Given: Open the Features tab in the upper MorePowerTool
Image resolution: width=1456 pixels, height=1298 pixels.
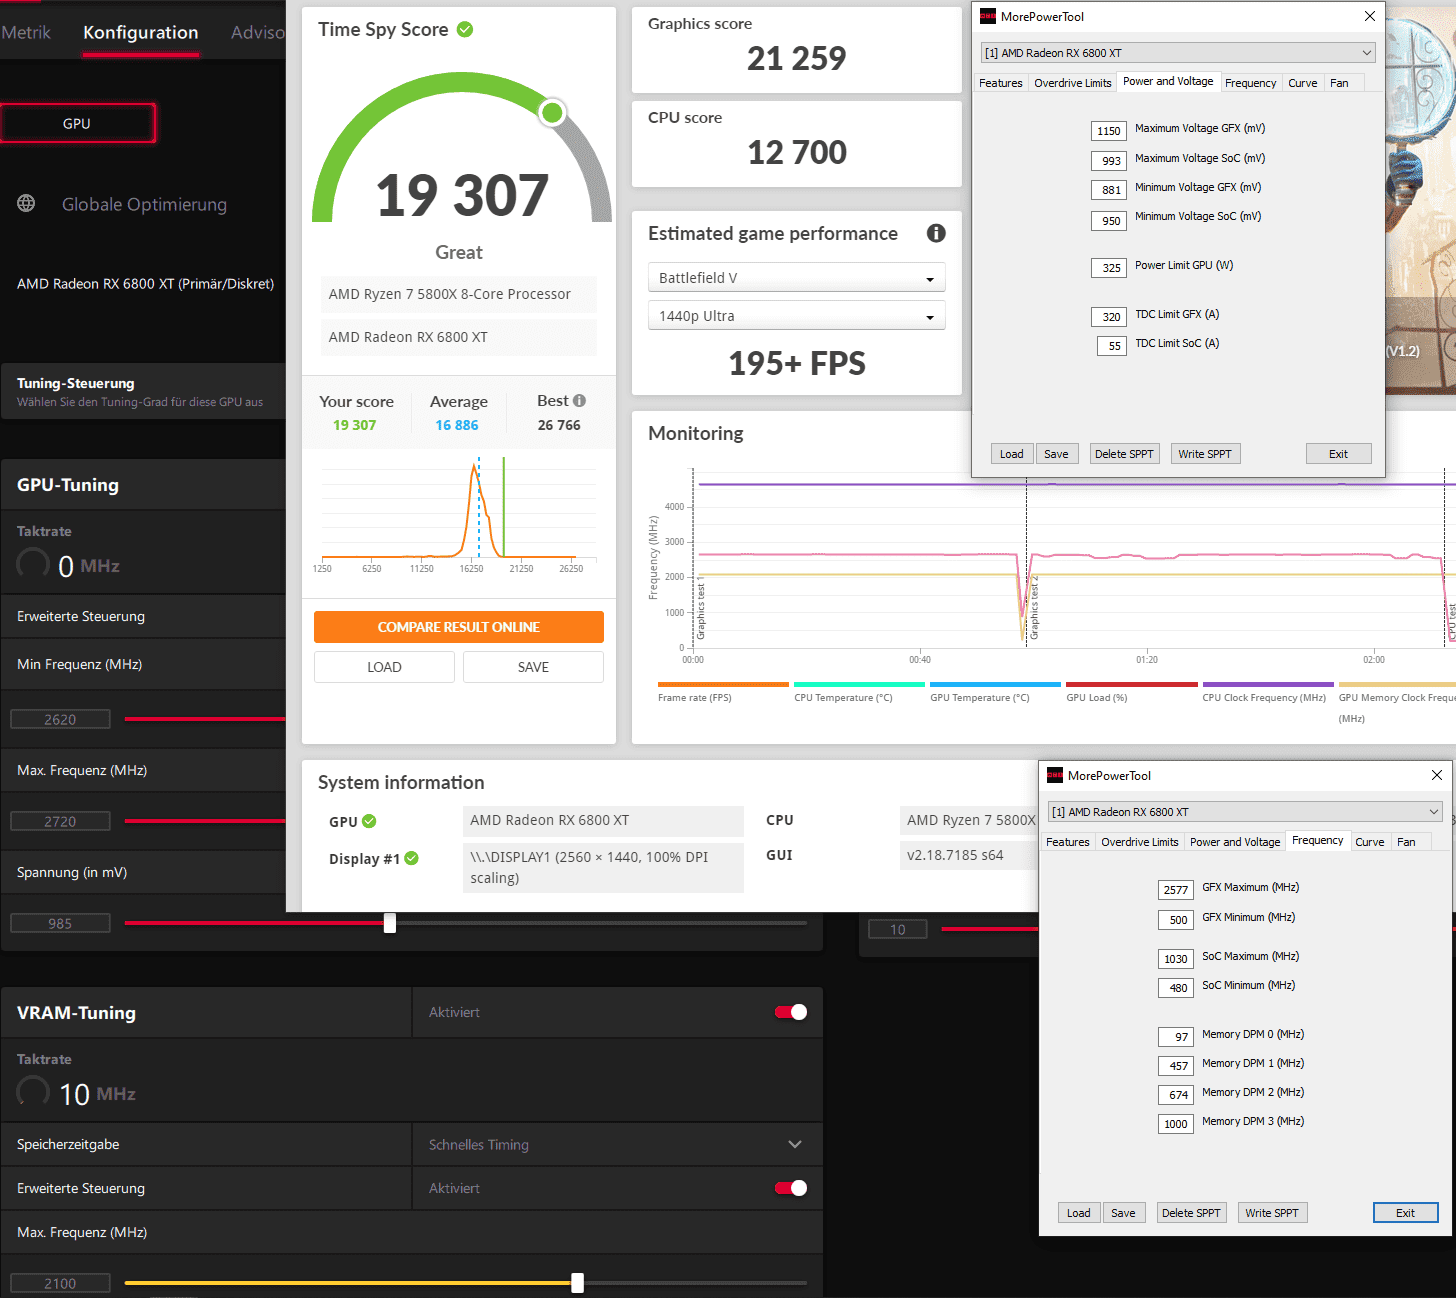Looking at the screenshot, I should pos(1001,83).
